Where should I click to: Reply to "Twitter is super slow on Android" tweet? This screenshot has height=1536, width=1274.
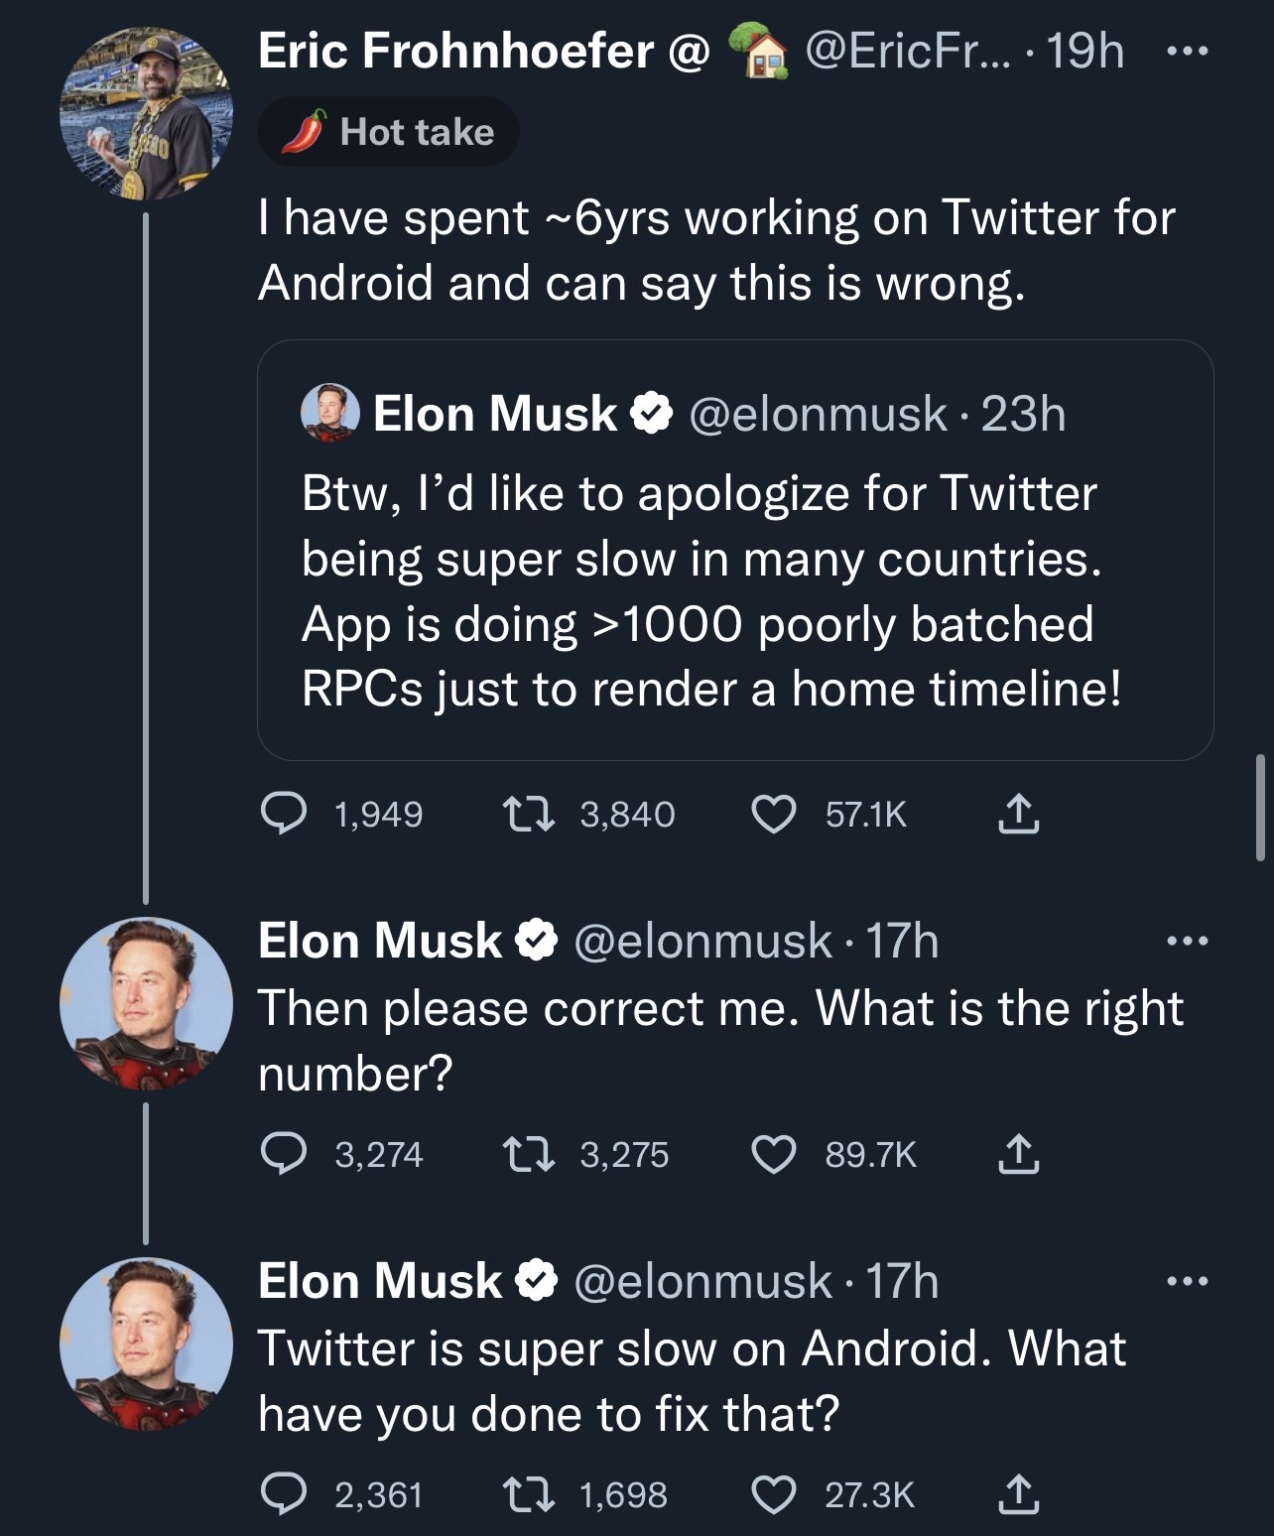(284, 1494)
